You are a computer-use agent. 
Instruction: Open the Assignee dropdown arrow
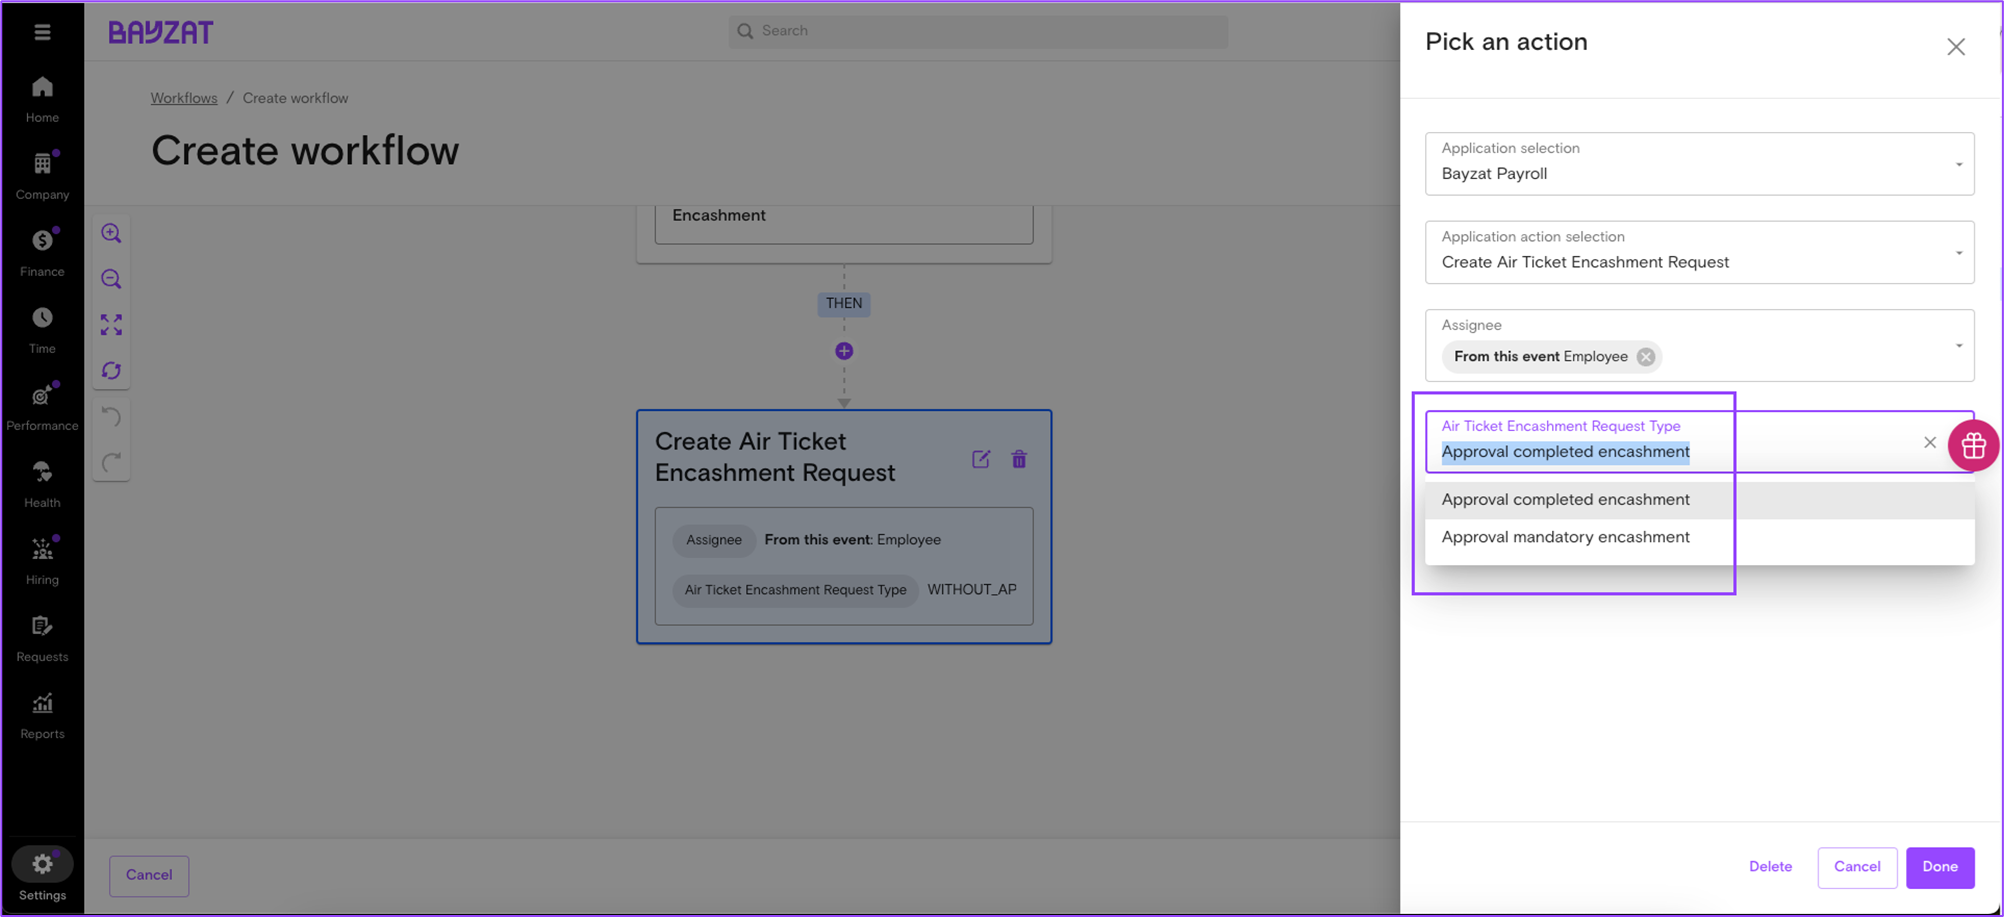(1958, 346)
